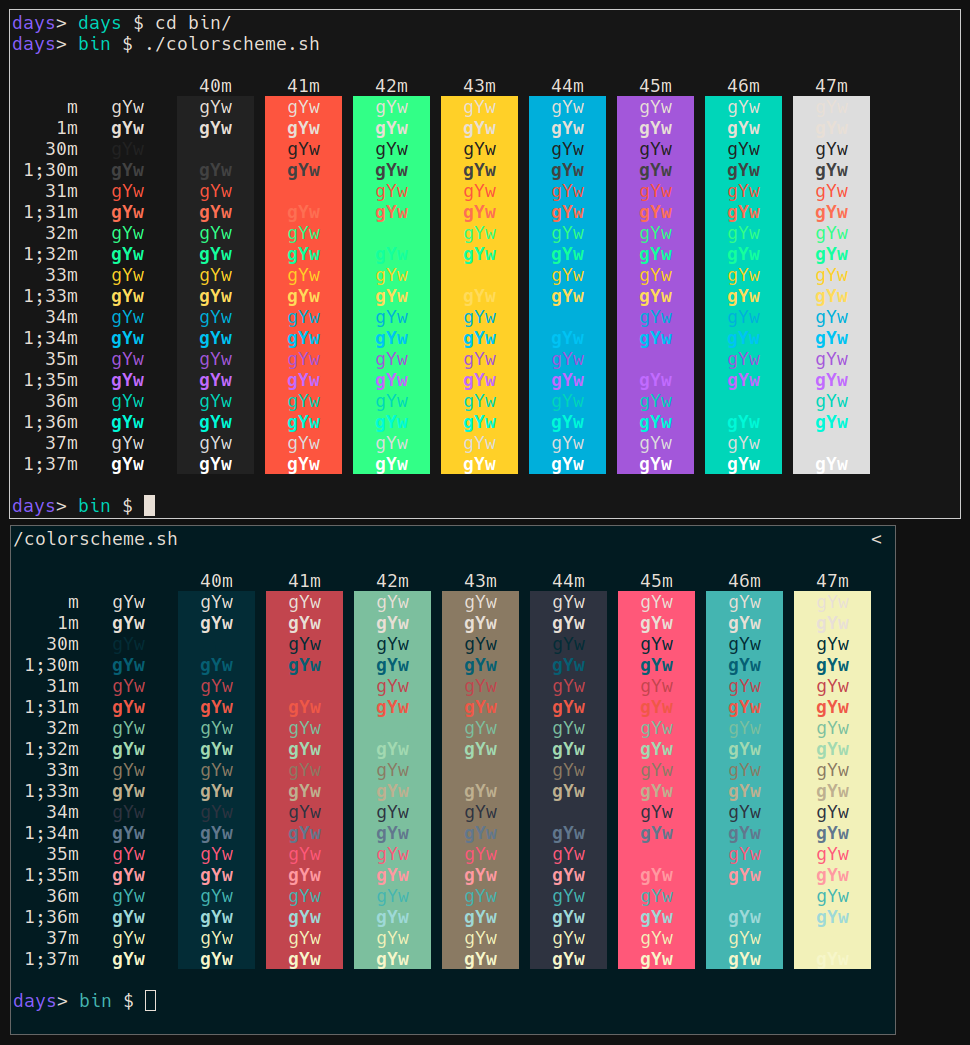
Task: Click the '30m' row label in bottom terminal
Action: point(63,644)
